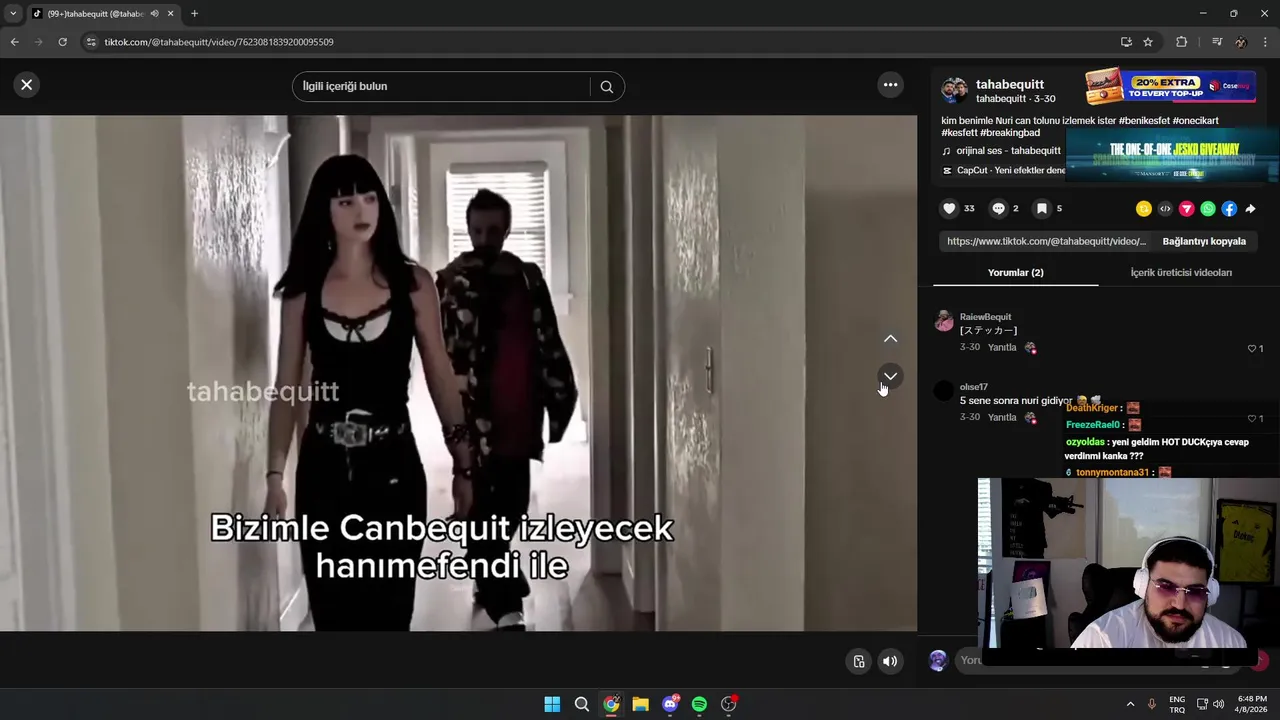
Task: Select the TikTok address bar URL
Action: 219,42
